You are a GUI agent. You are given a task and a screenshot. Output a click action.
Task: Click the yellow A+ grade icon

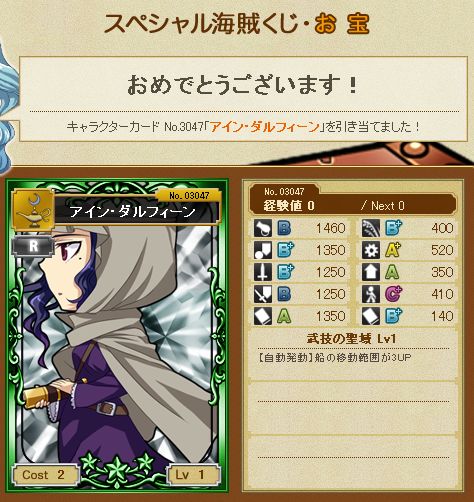click(393, 250)
